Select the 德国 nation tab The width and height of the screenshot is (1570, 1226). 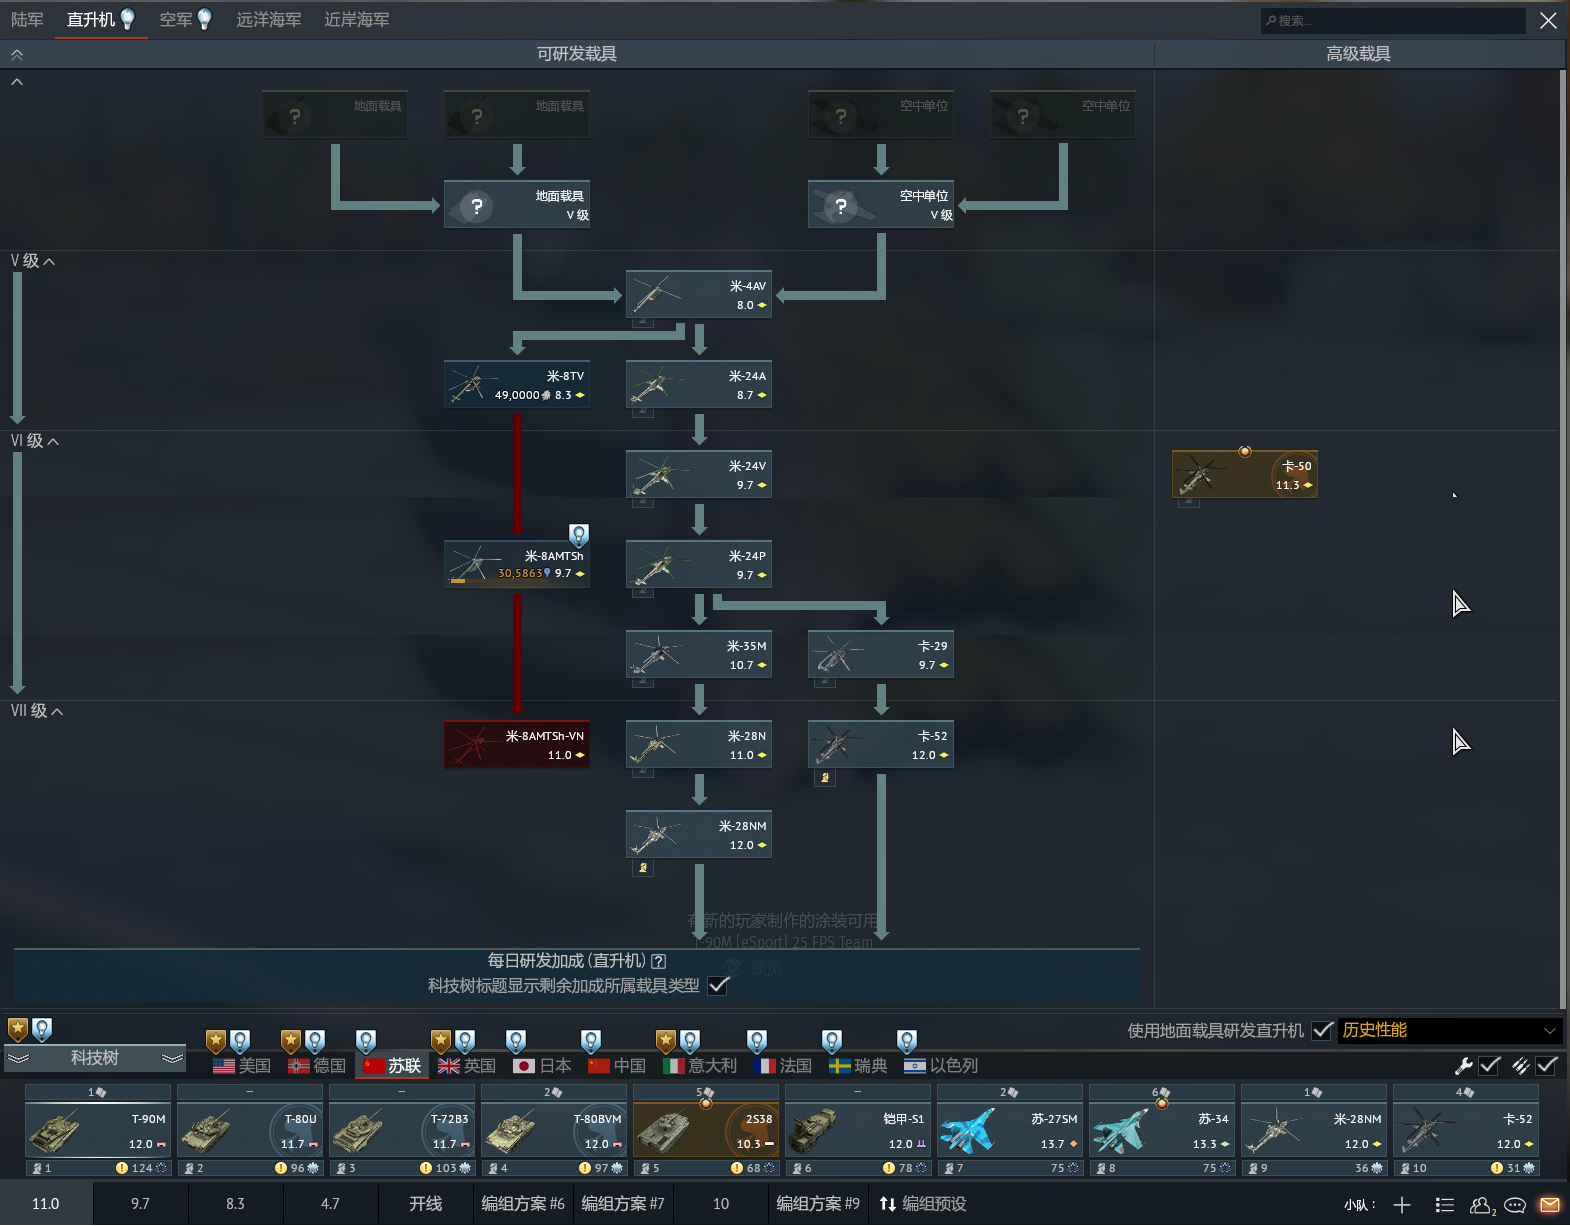point(317,1066)
